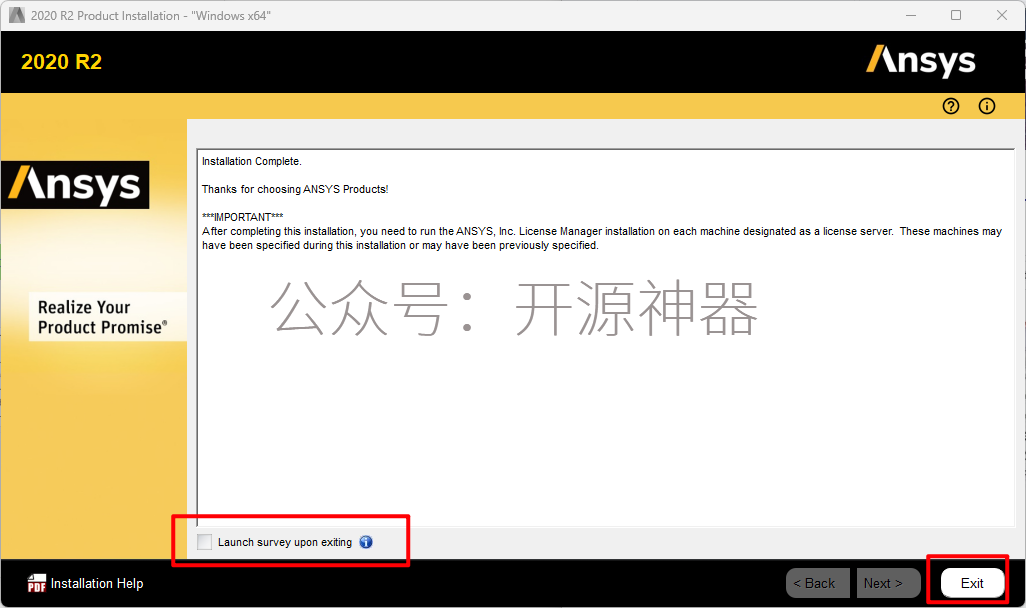Click the info icon beside the survey option

[x=366, y=542]
